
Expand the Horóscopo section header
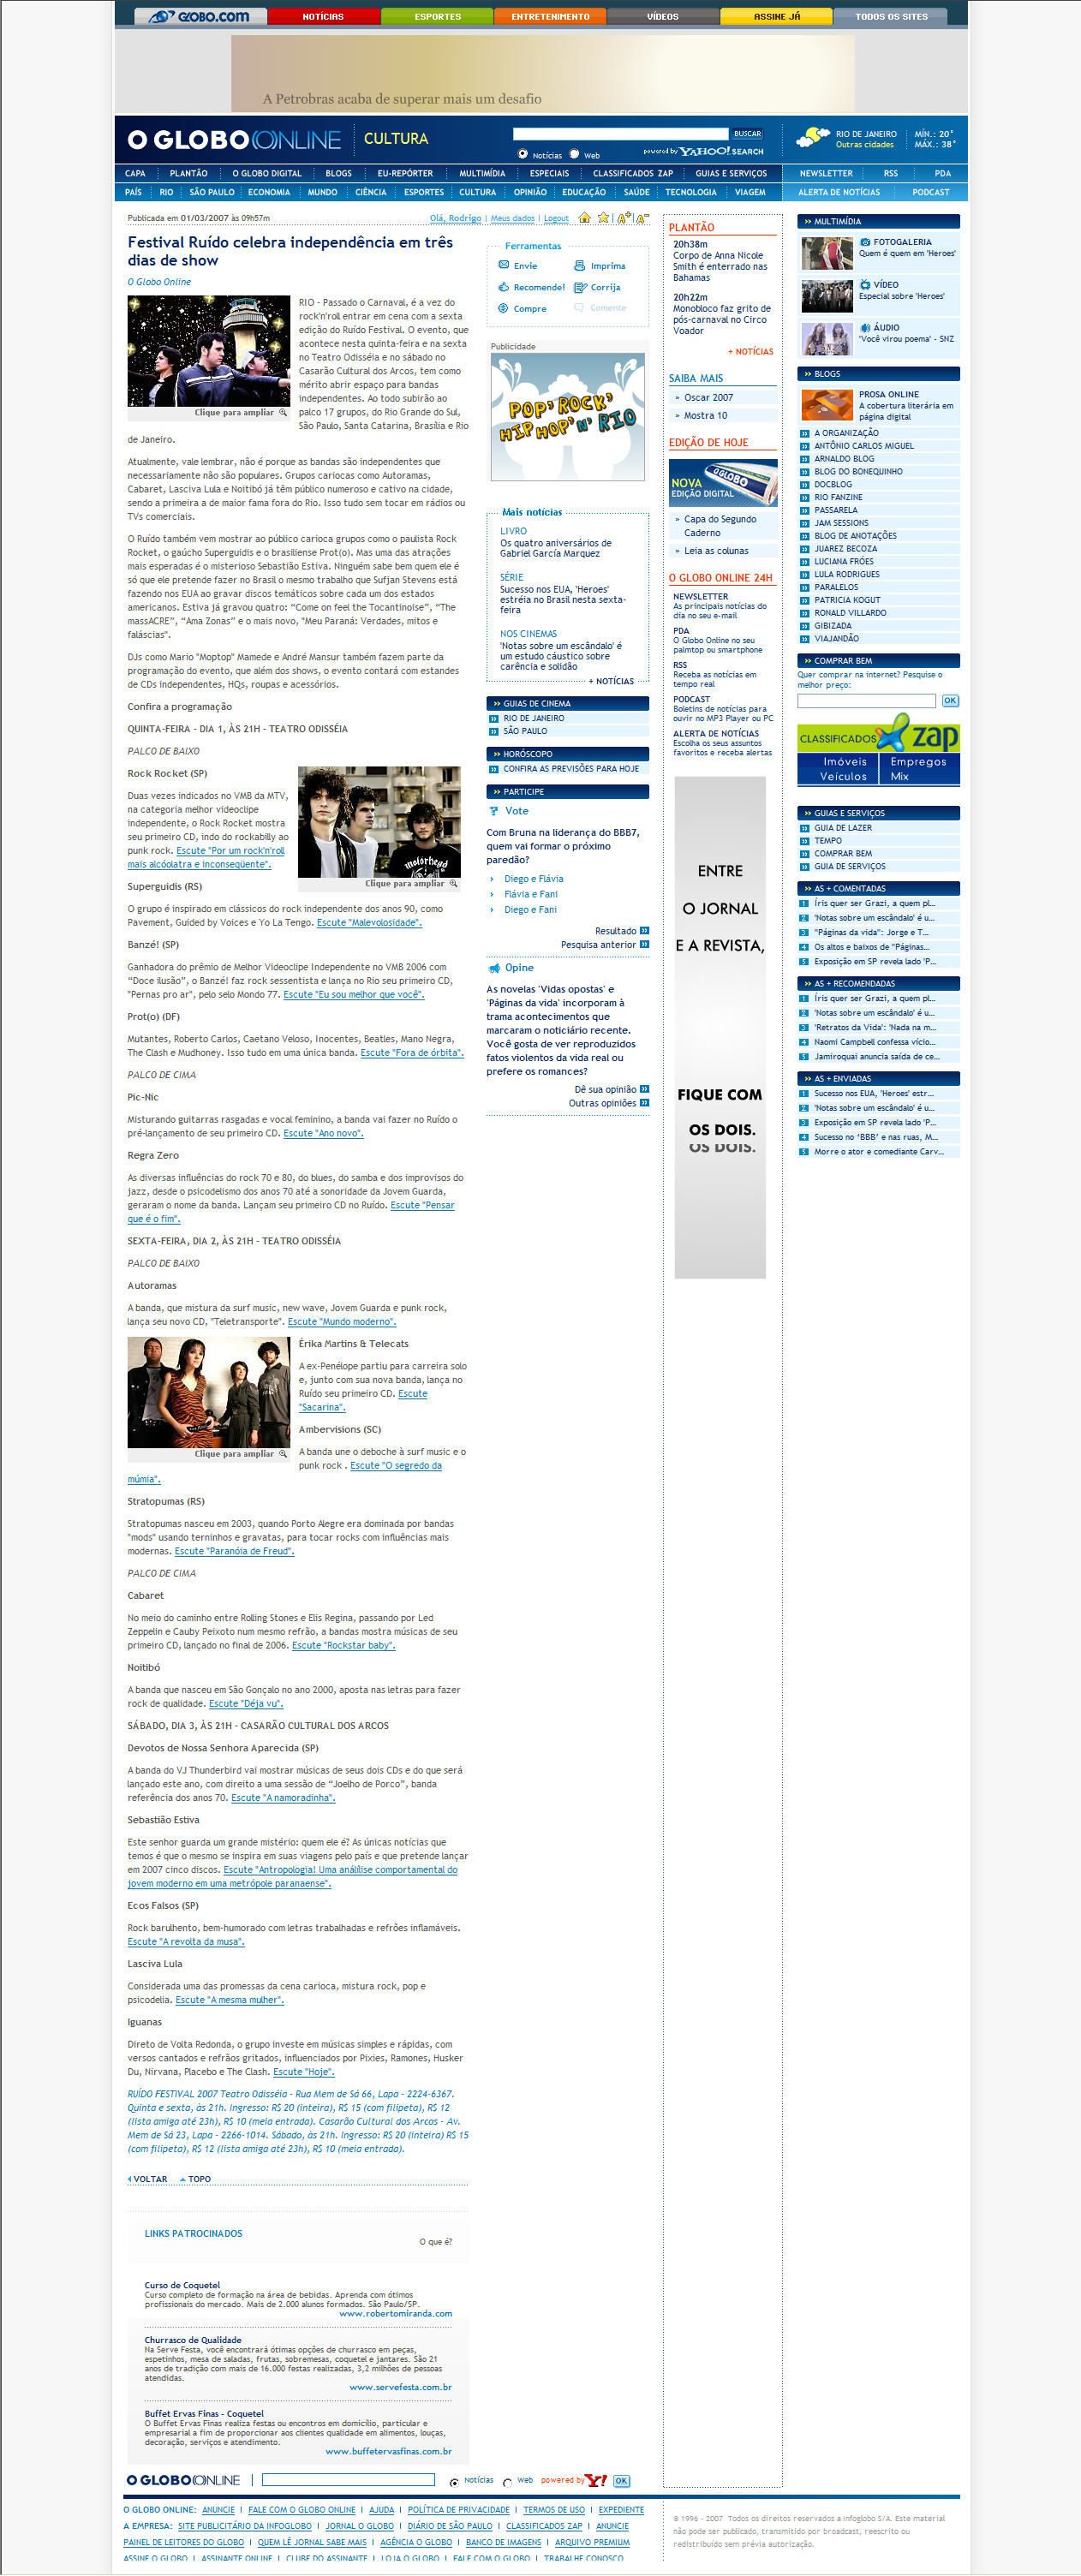click(567, 754)
